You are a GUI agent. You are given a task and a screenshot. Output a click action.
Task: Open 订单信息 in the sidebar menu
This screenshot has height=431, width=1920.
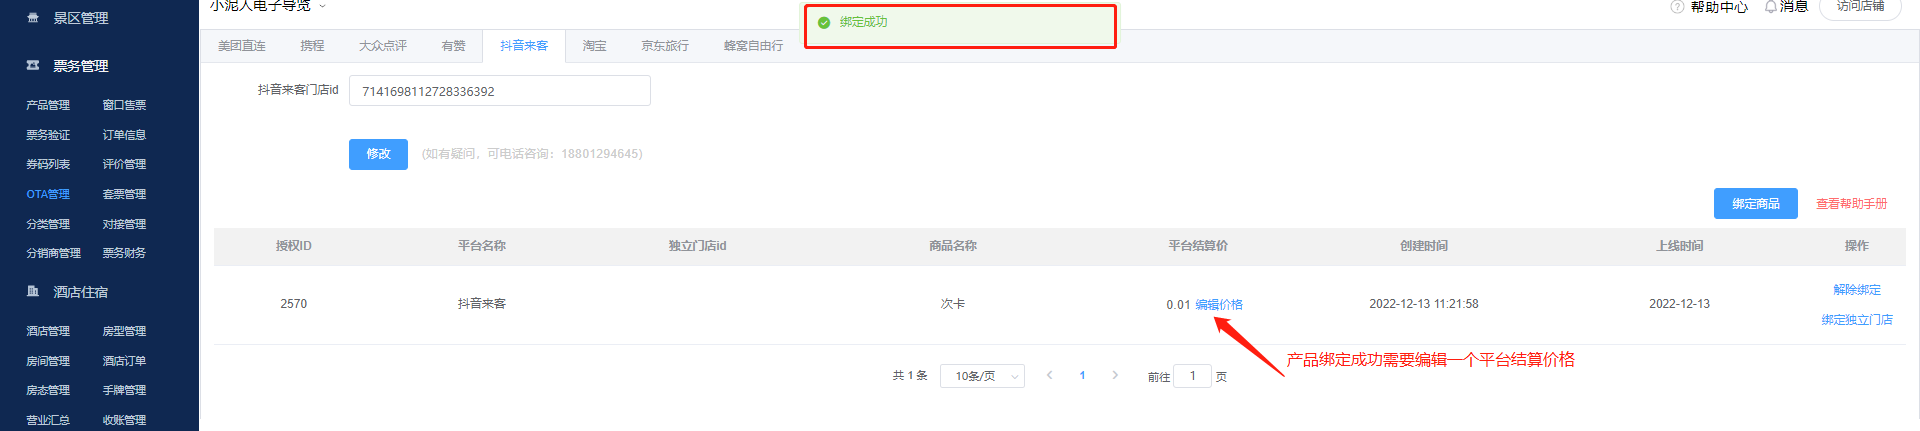pyautogui.click(x=124, y=135)
